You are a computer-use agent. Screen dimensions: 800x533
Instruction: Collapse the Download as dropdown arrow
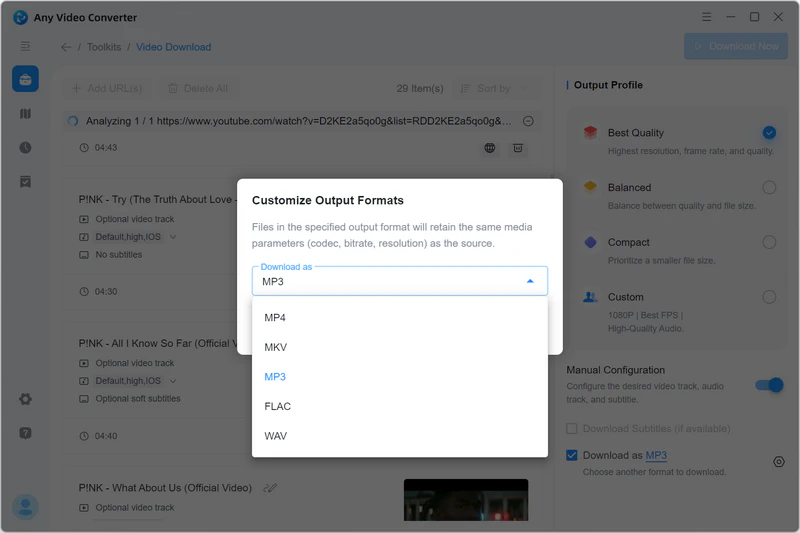[x=530, y=282]
